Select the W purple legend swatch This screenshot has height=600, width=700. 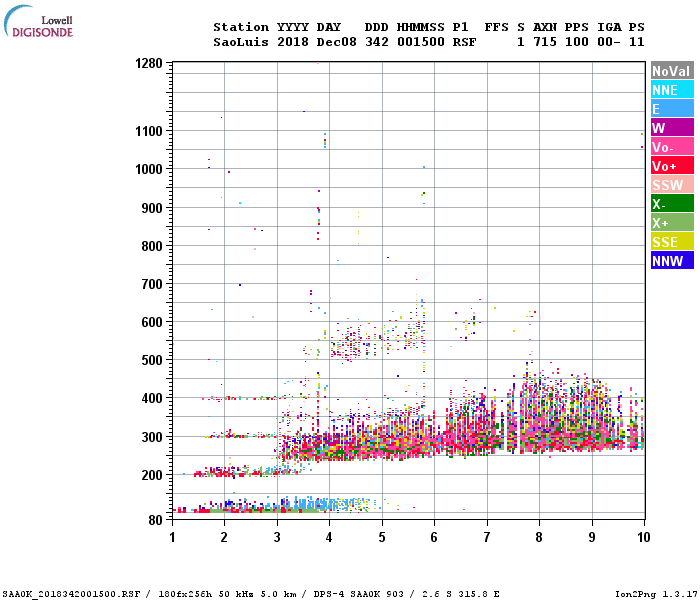click(672, 128)
